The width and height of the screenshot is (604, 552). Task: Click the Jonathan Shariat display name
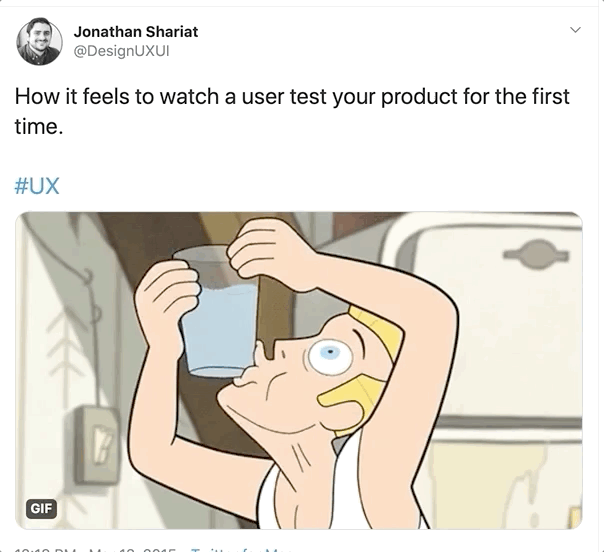[136, 32]
